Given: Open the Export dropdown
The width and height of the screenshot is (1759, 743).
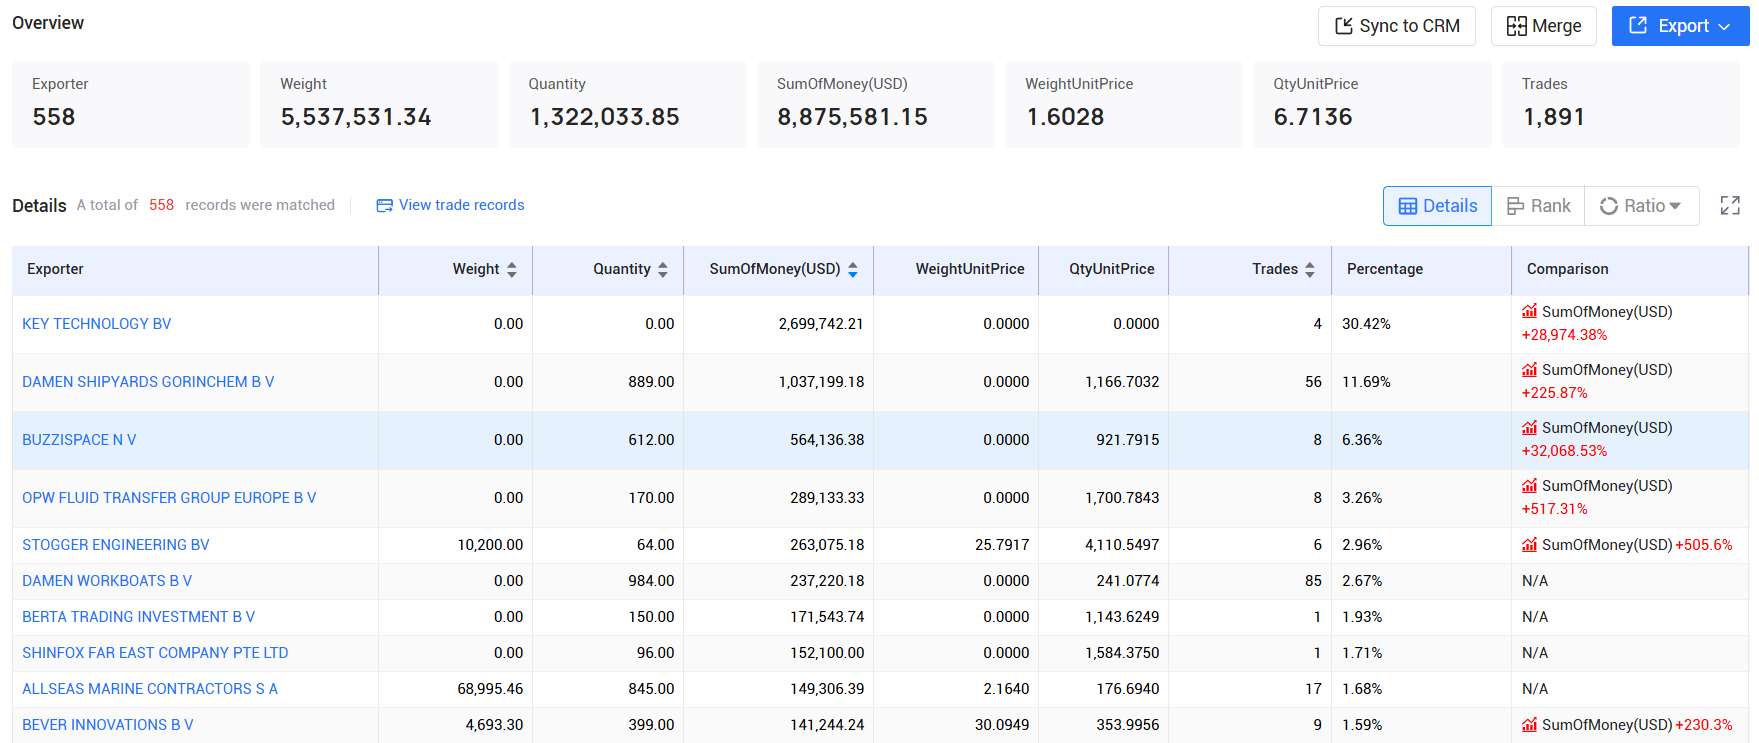Looking at the screenshot, I should point(1680,26).
